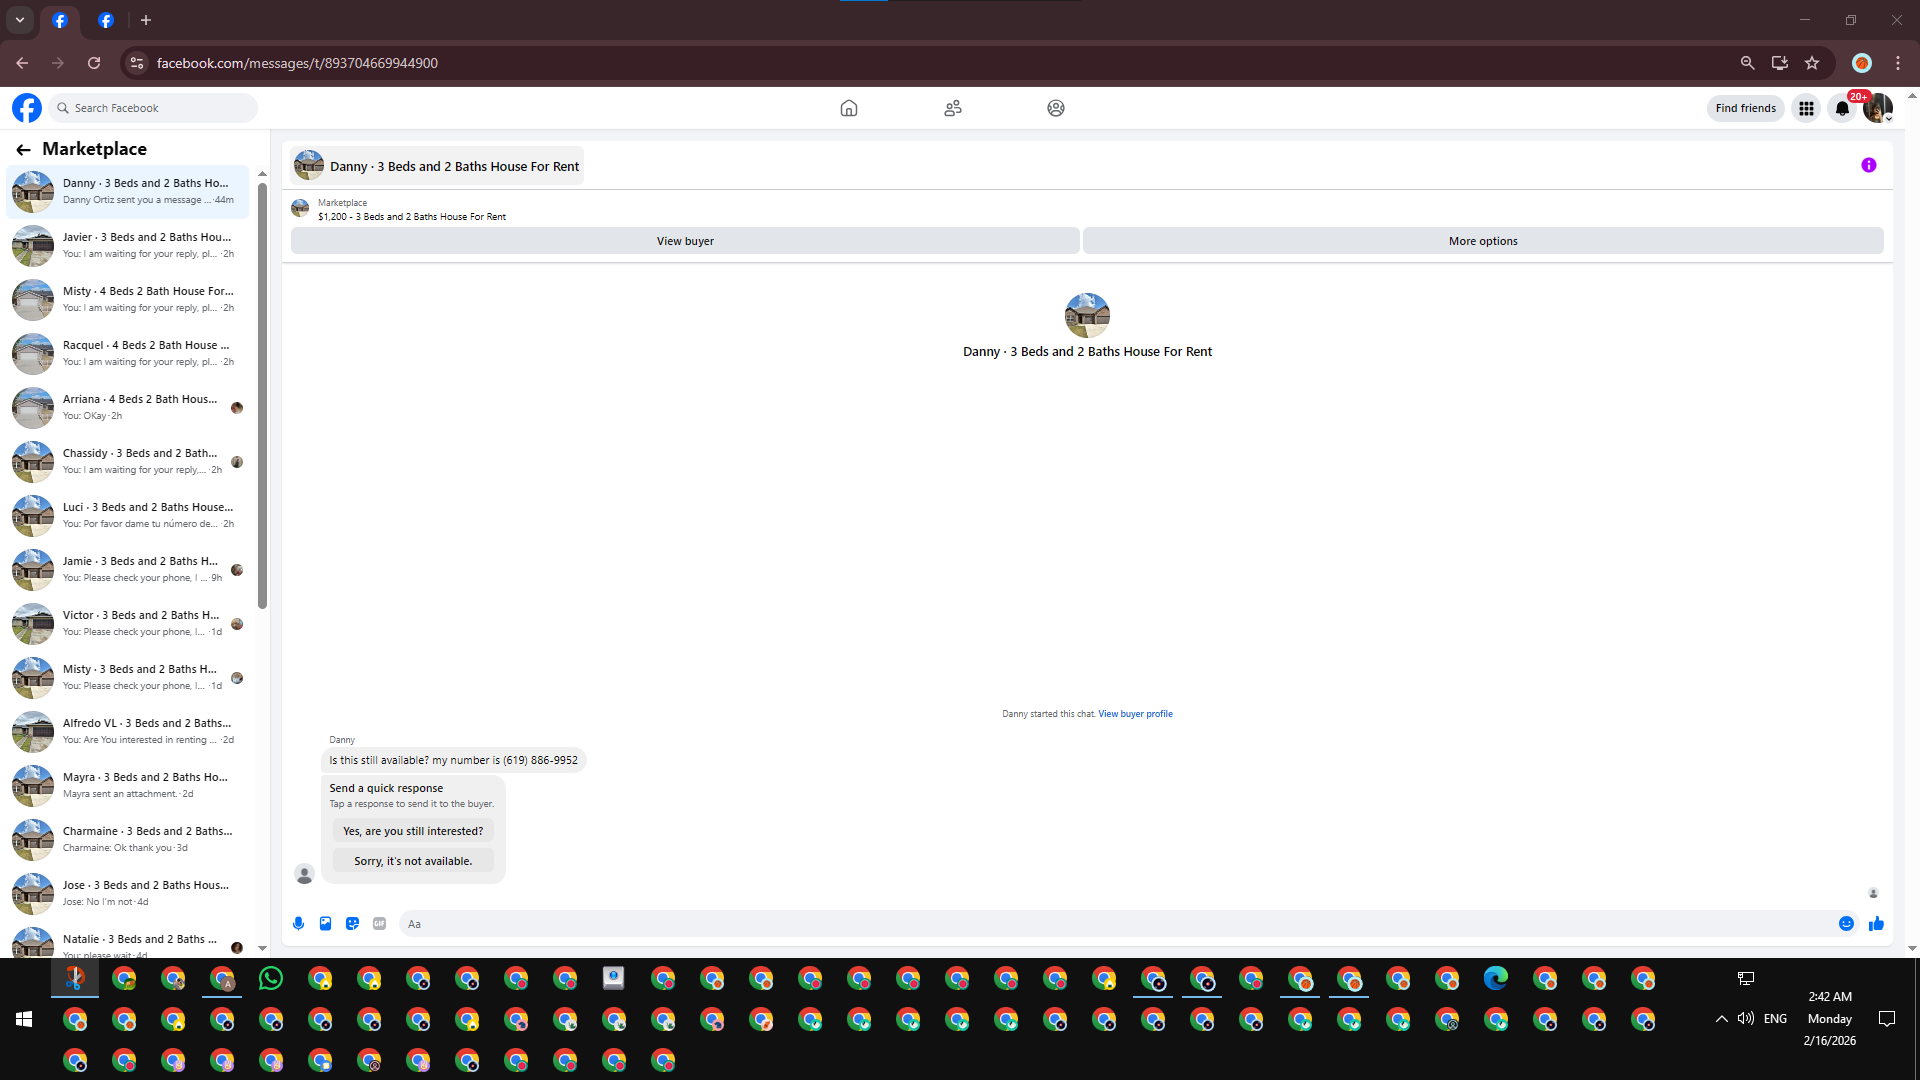
Task: Go back from Marketplace with arrow
Action: [x=23, y=149]
